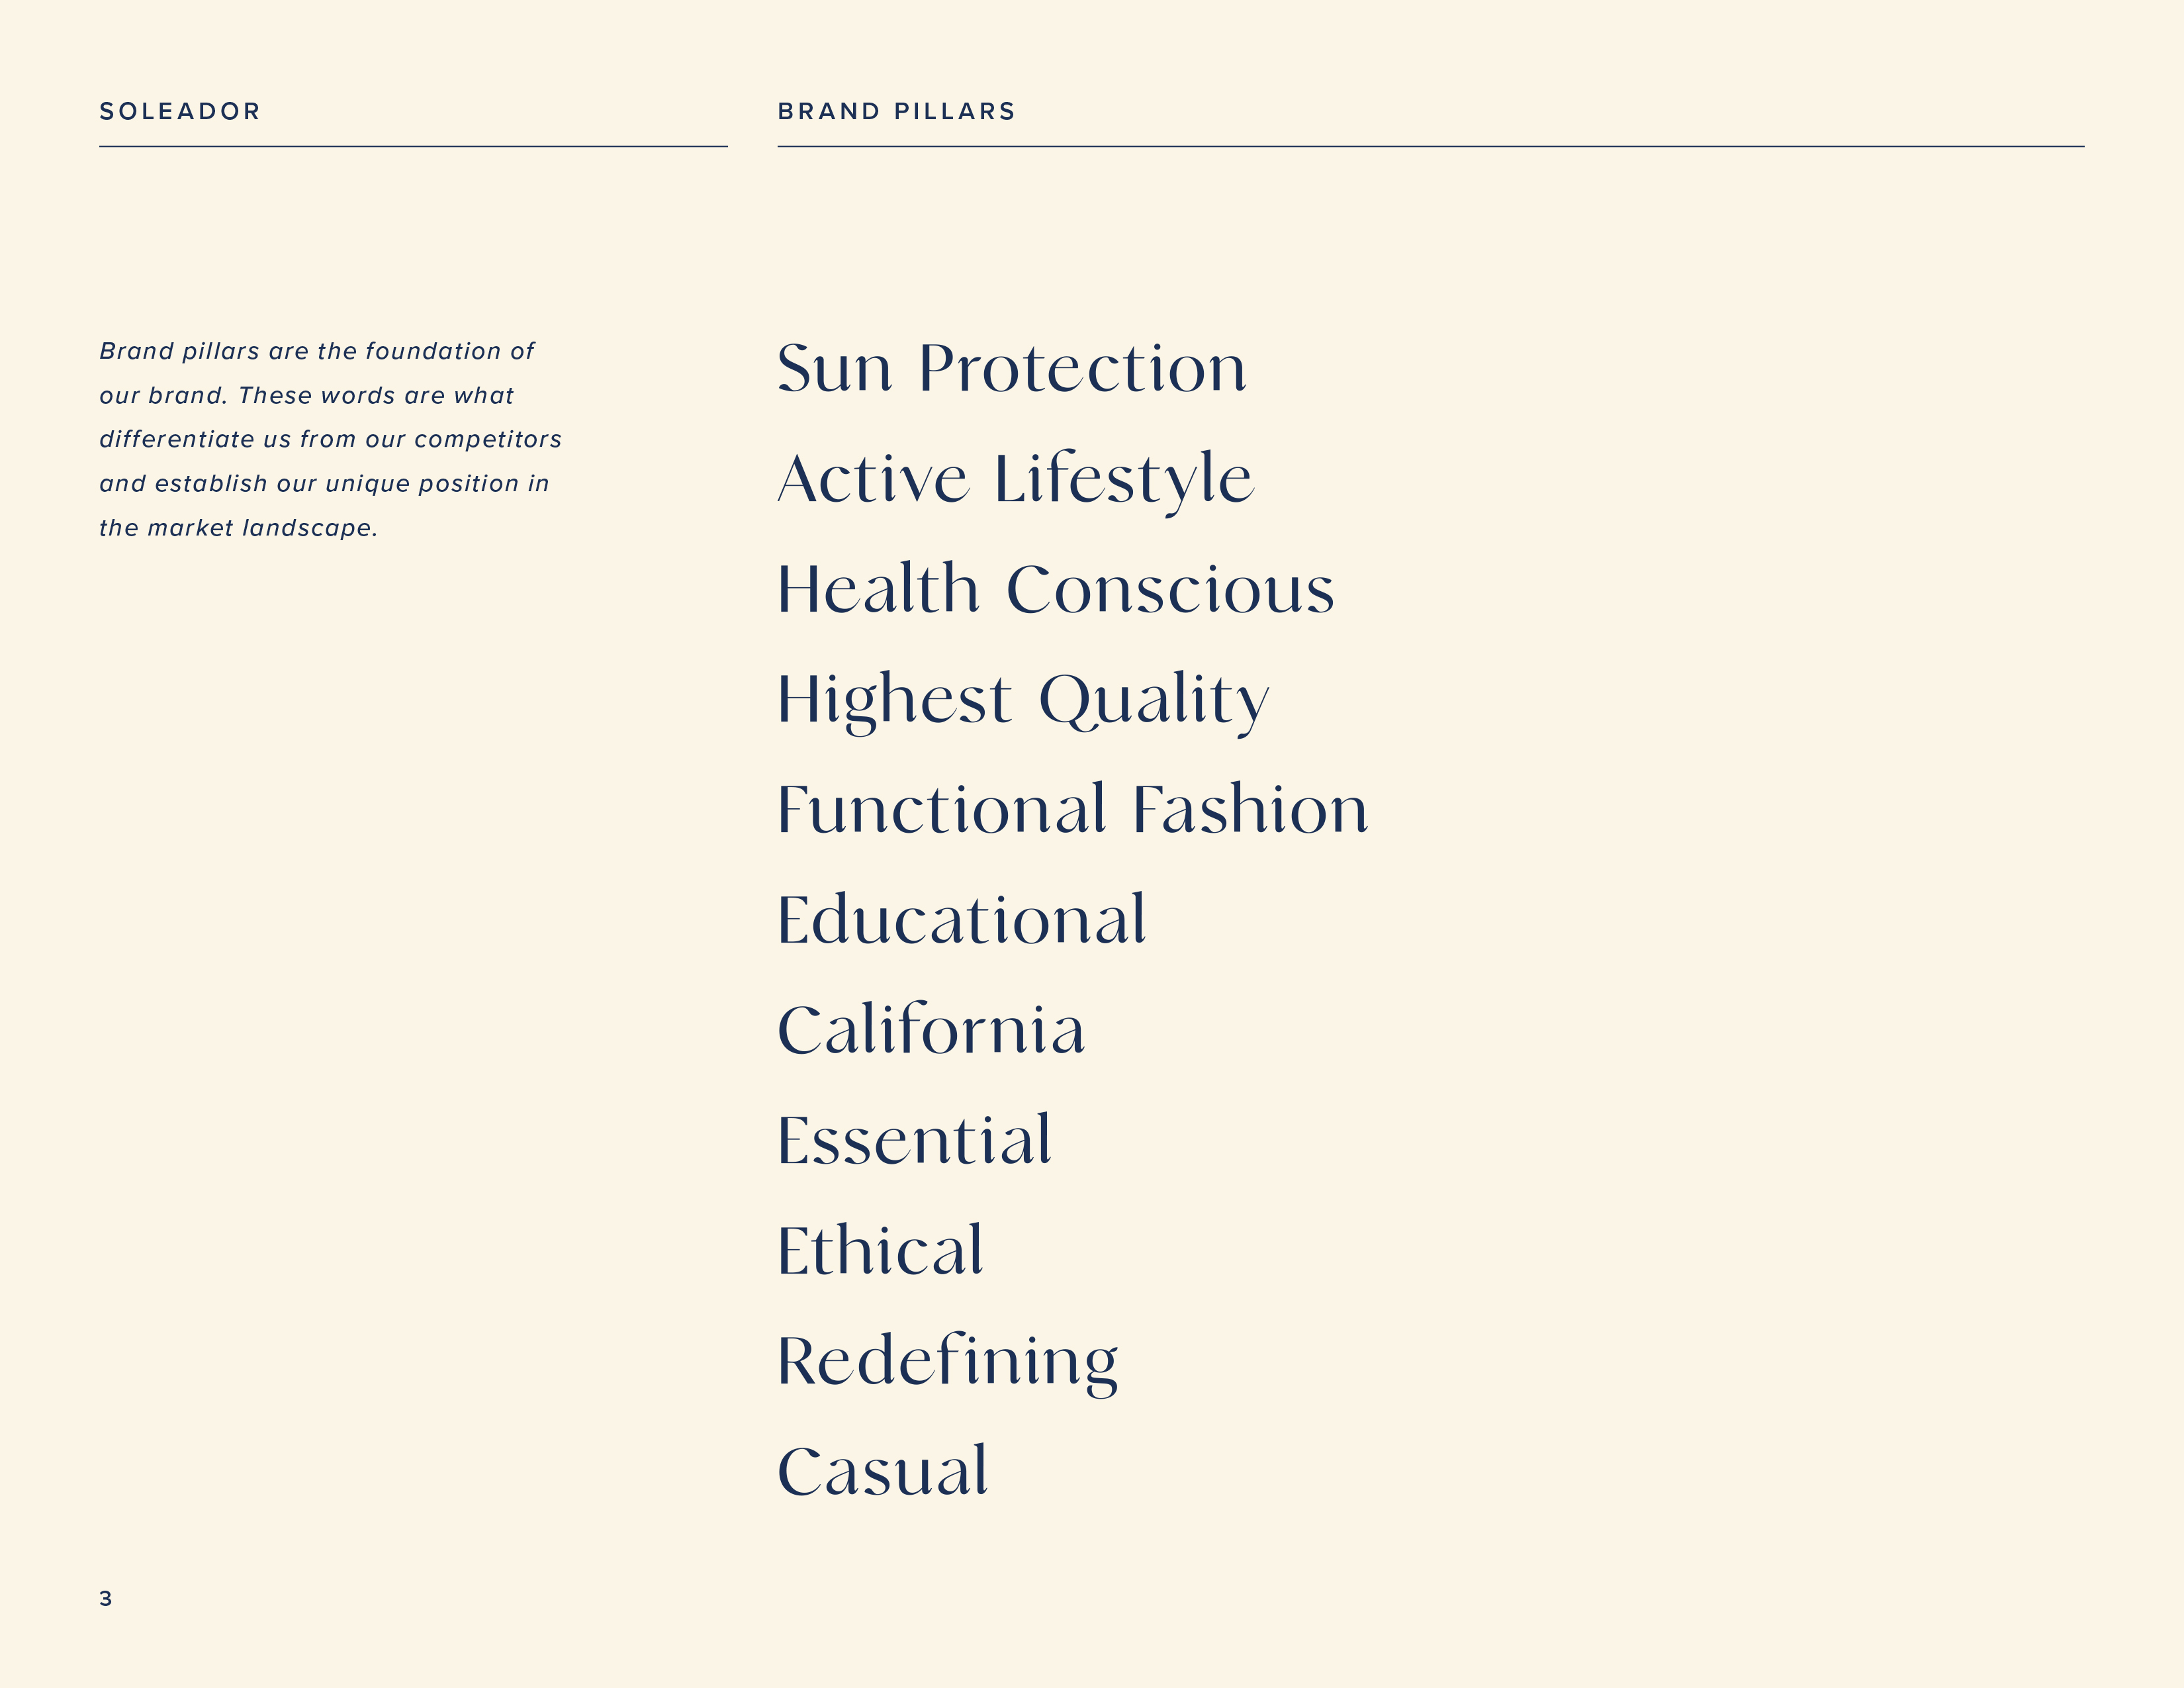The width and height of the screenshot is (2184, 1688).
Task: Click the "Highest Quality" pillar text
Action: [x=1023, y=699]
